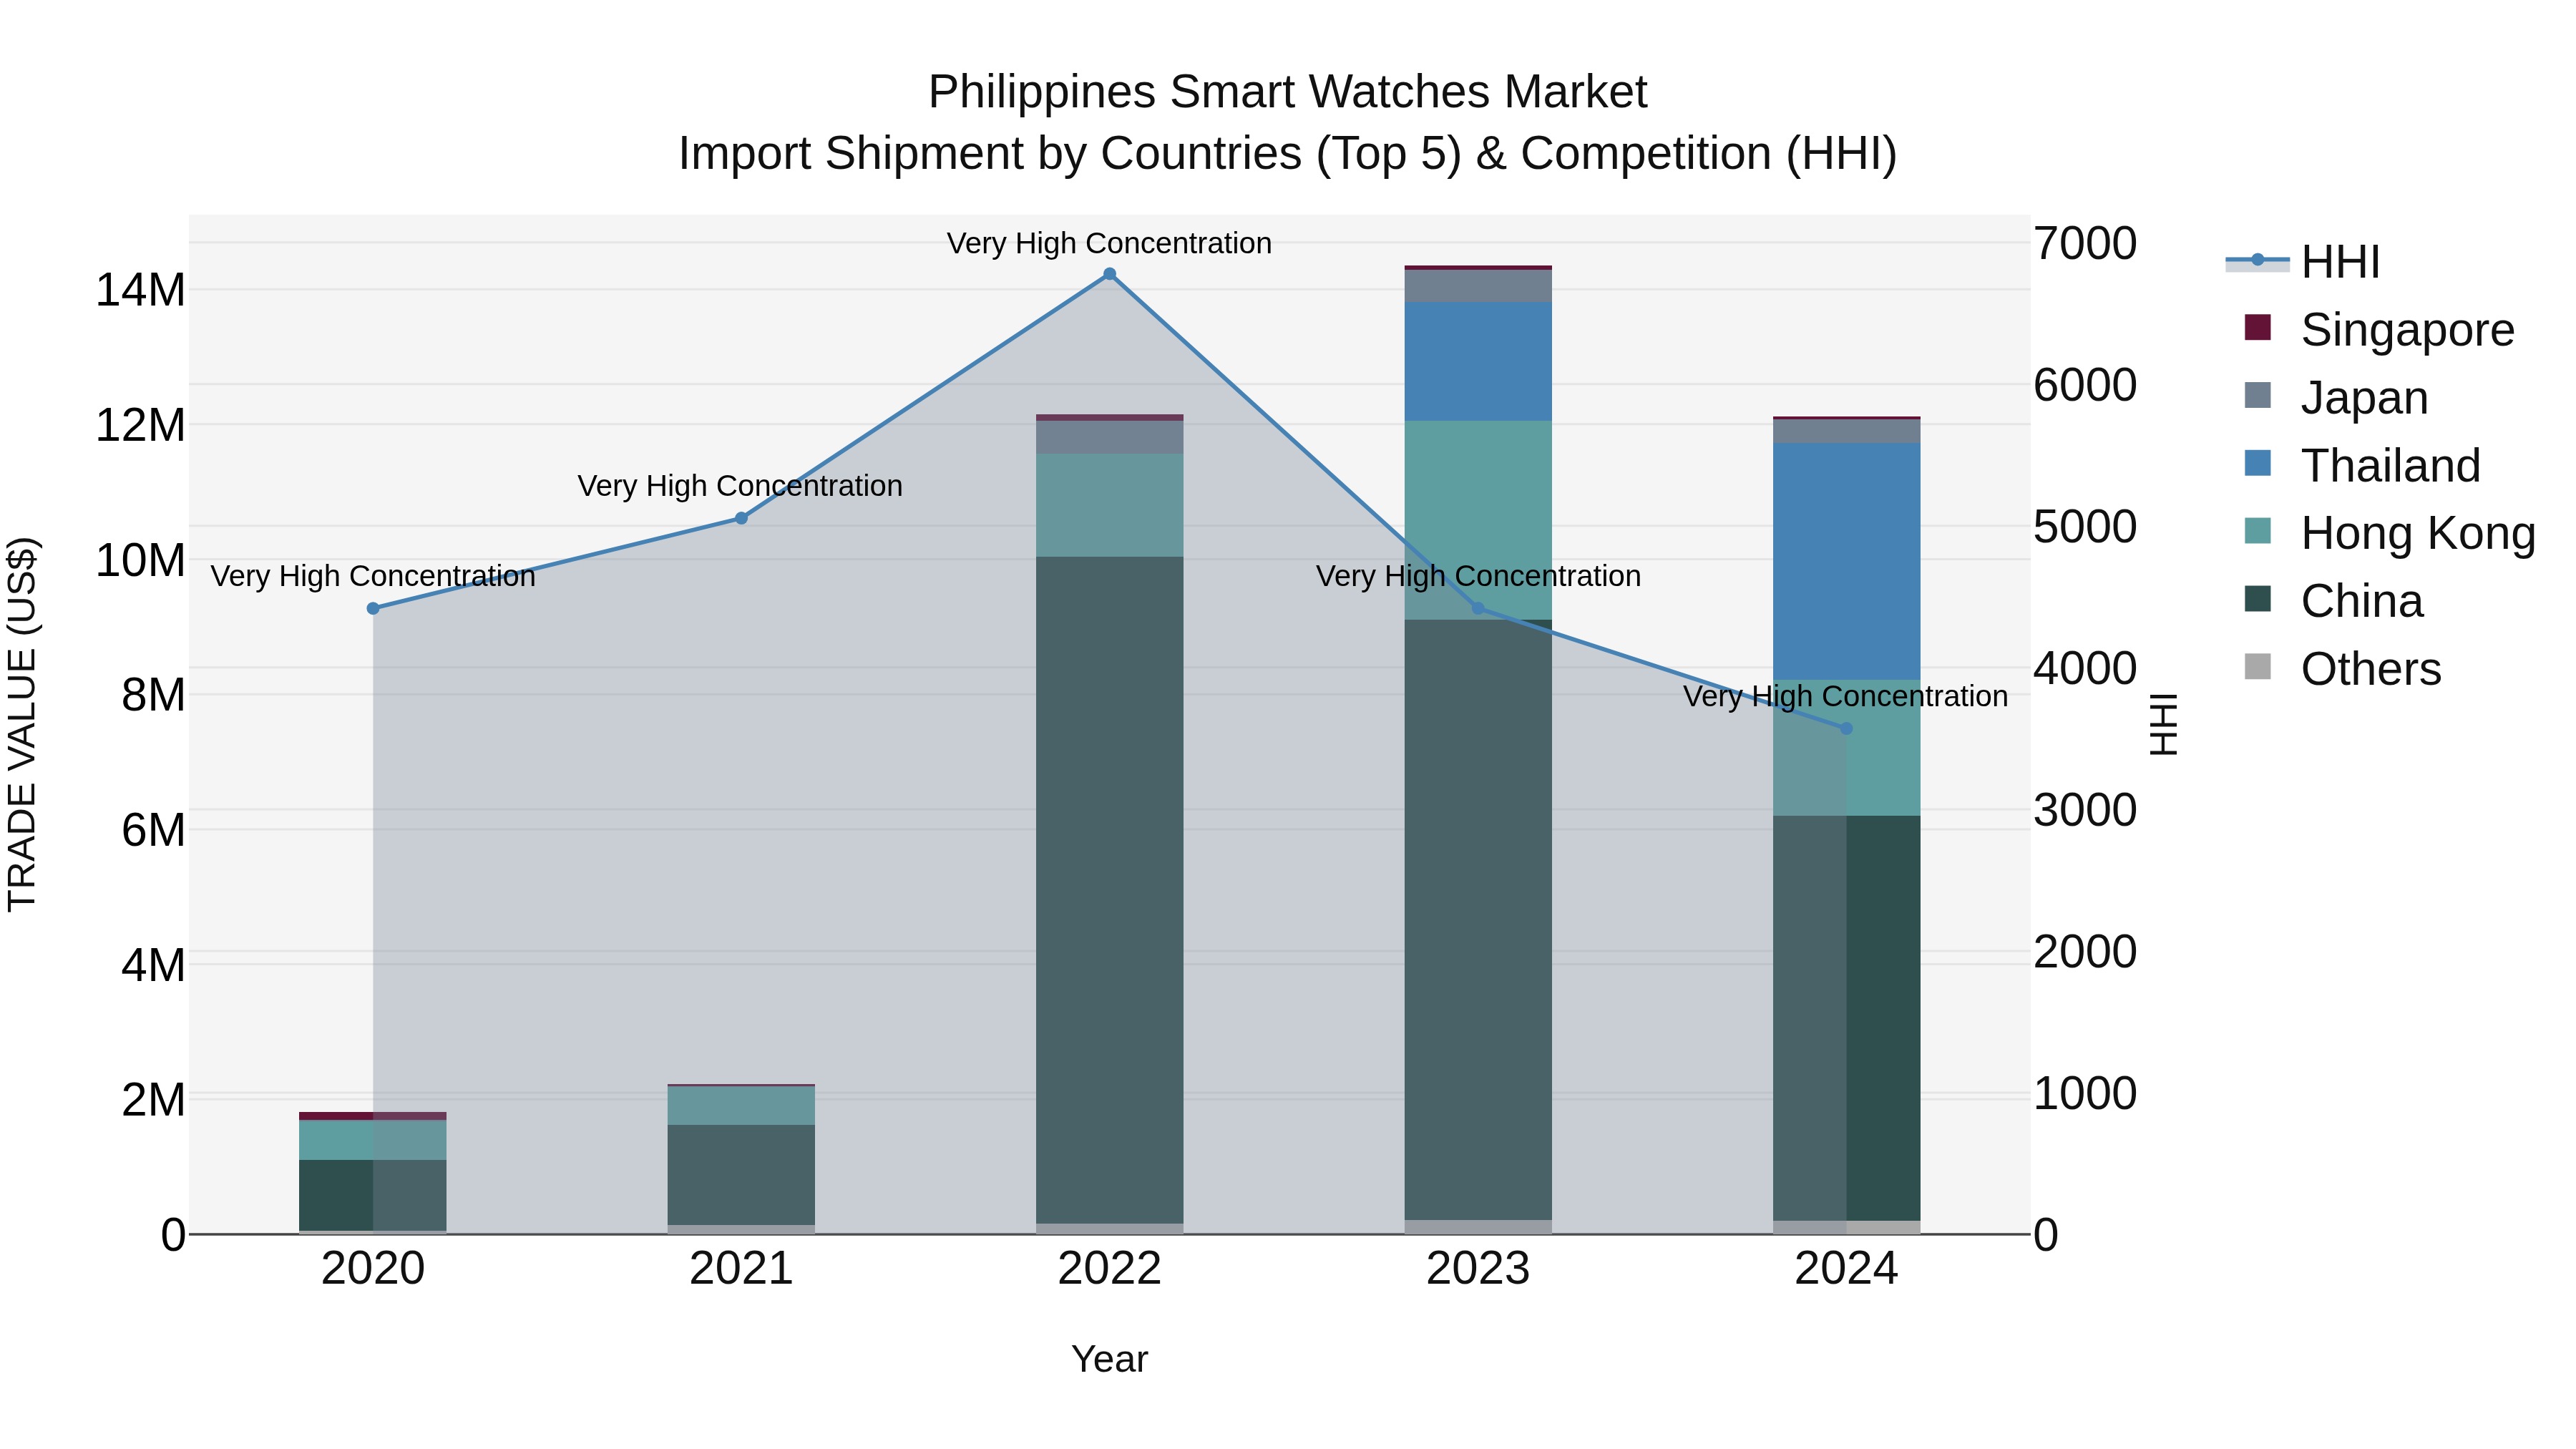Image resolution: width=2576 pixels, height=1449 pixels.
Task: Select the 2023 Hong Kong teal bar segment
Action: (1478, 520)
